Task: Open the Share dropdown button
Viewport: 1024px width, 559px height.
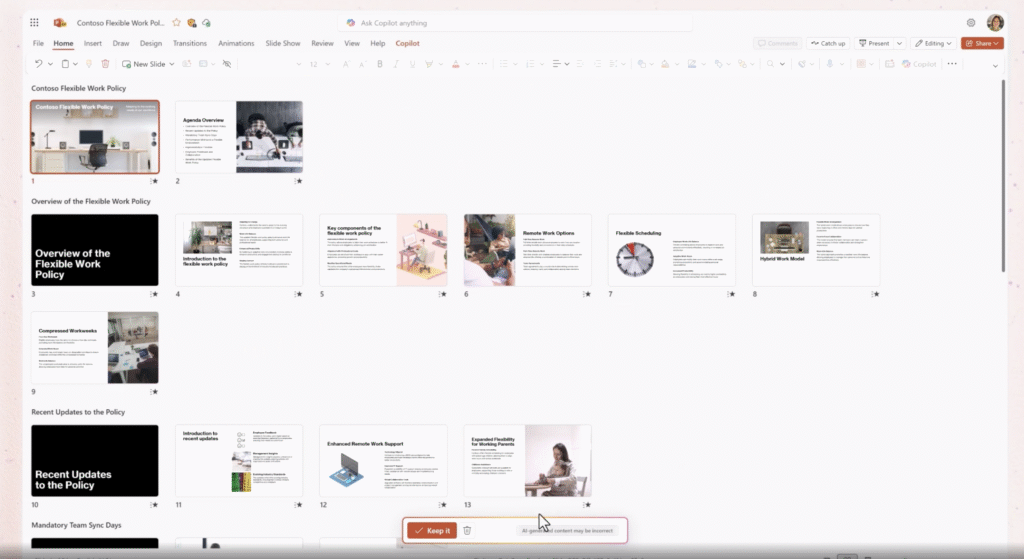Action: click(x=982, y=43)
